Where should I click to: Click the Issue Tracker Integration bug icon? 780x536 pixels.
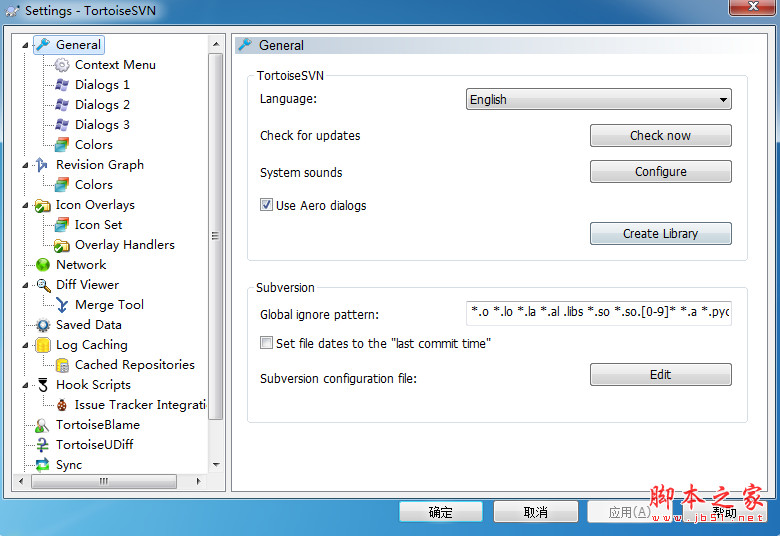pos(62,405)
